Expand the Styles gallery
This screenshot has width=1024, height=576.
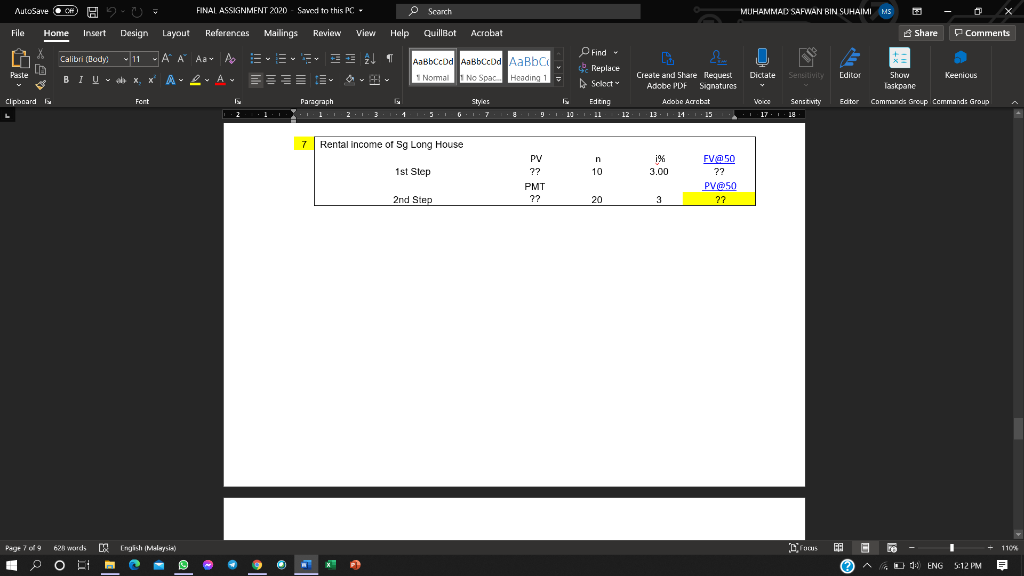558,79
